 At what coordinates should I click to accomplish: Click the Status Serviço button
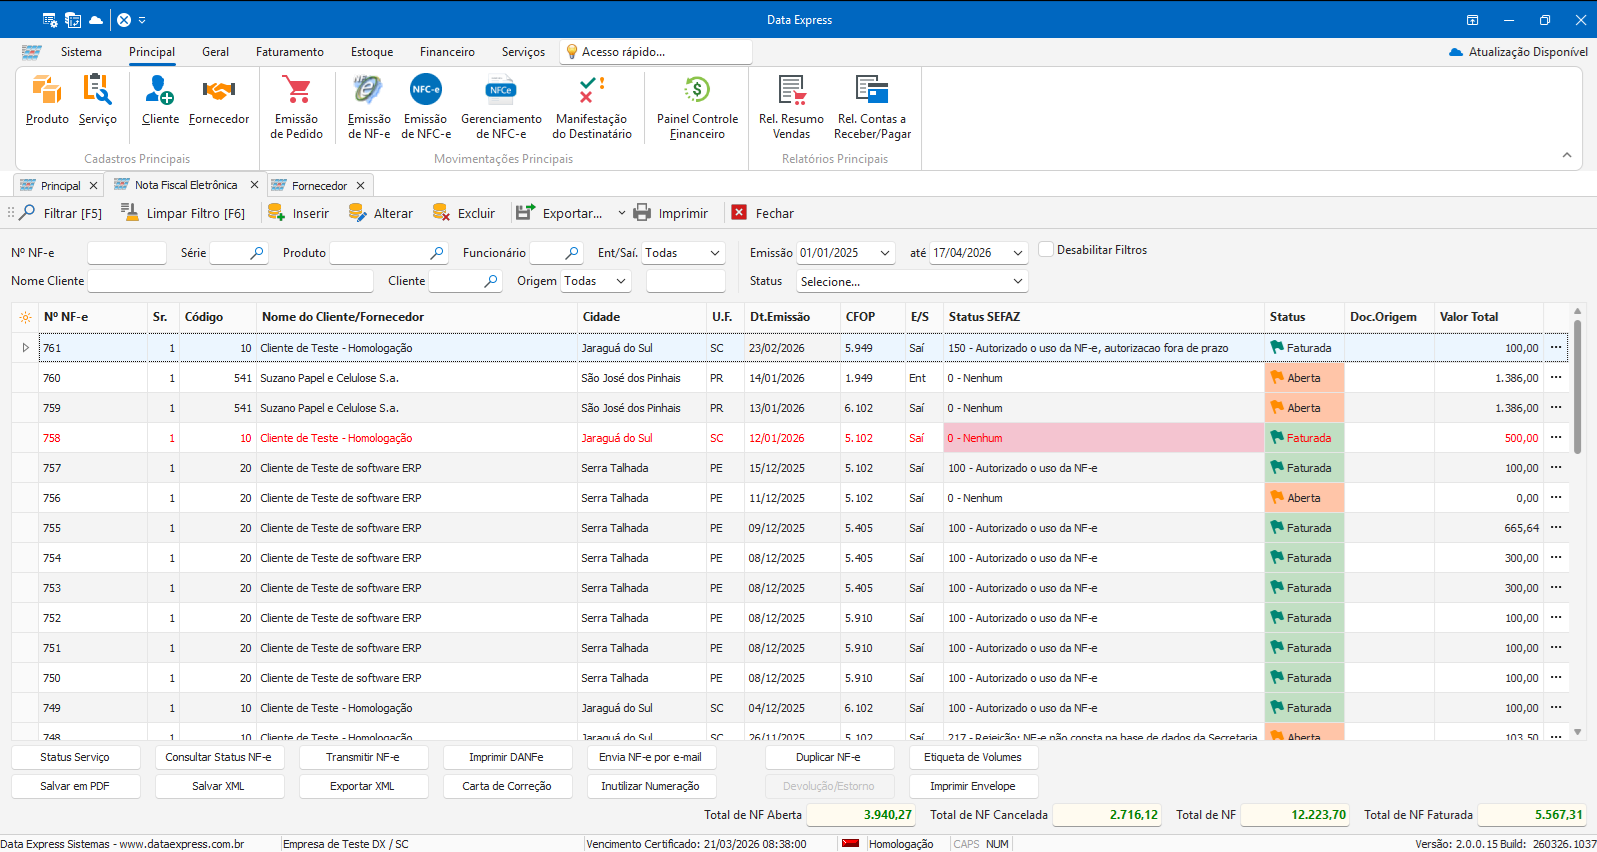coord(75,757)
